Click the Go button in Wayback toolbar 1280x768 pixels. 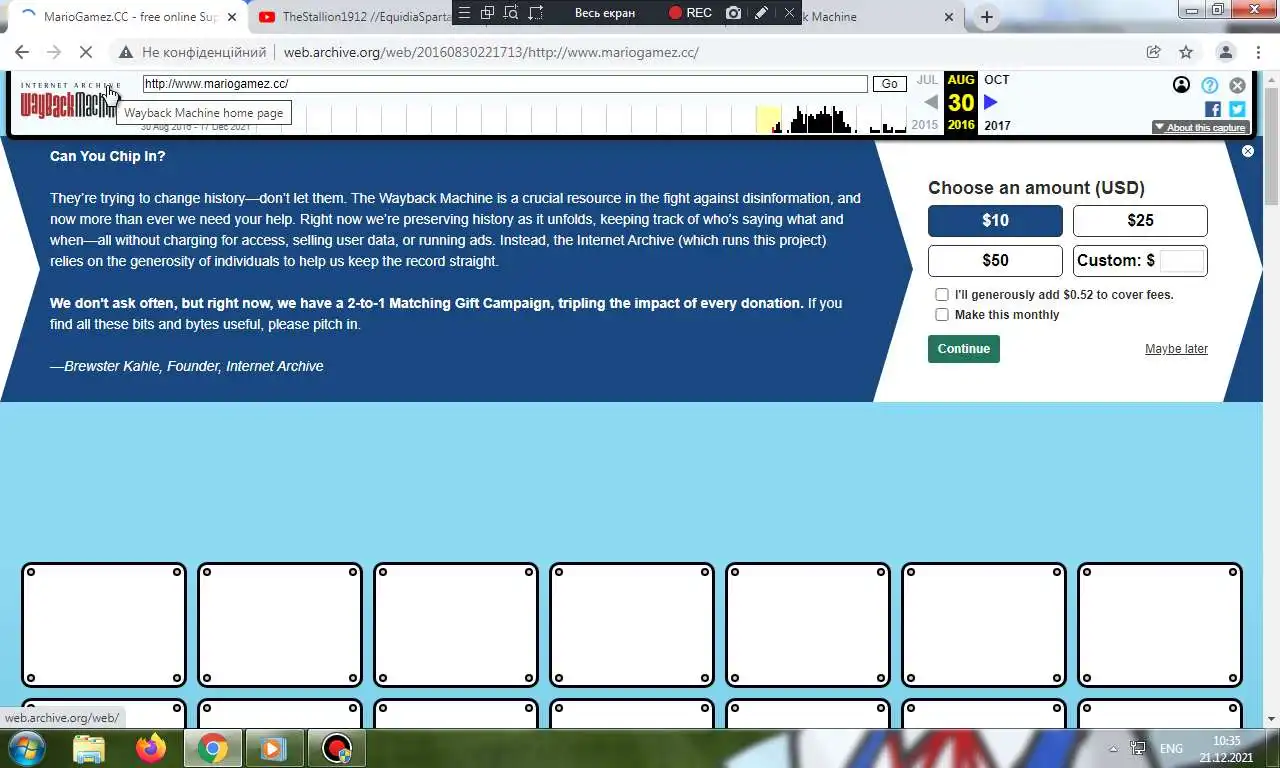[889, 84]
